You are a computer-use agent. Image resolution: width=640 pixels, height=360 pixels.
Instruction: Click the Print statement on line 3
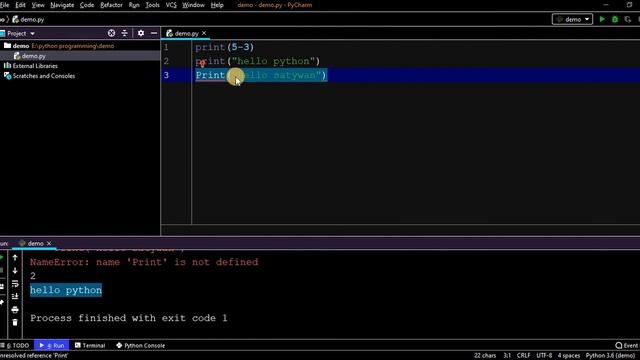(261, 75)
